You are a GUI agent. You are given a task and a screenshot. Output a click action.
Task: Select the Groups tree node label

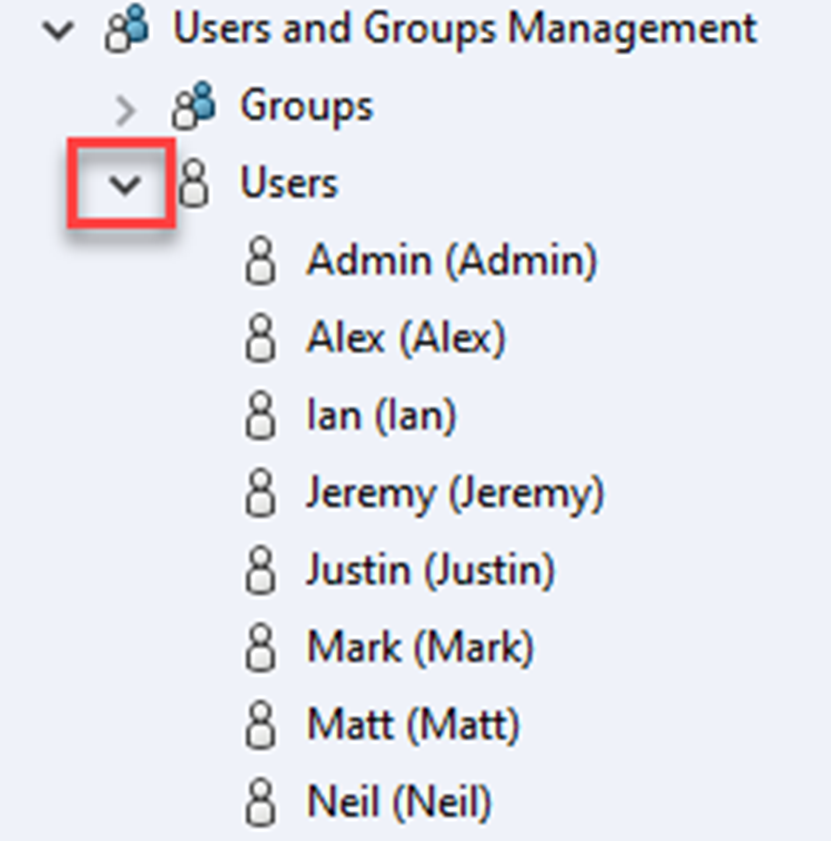point(305,104)
